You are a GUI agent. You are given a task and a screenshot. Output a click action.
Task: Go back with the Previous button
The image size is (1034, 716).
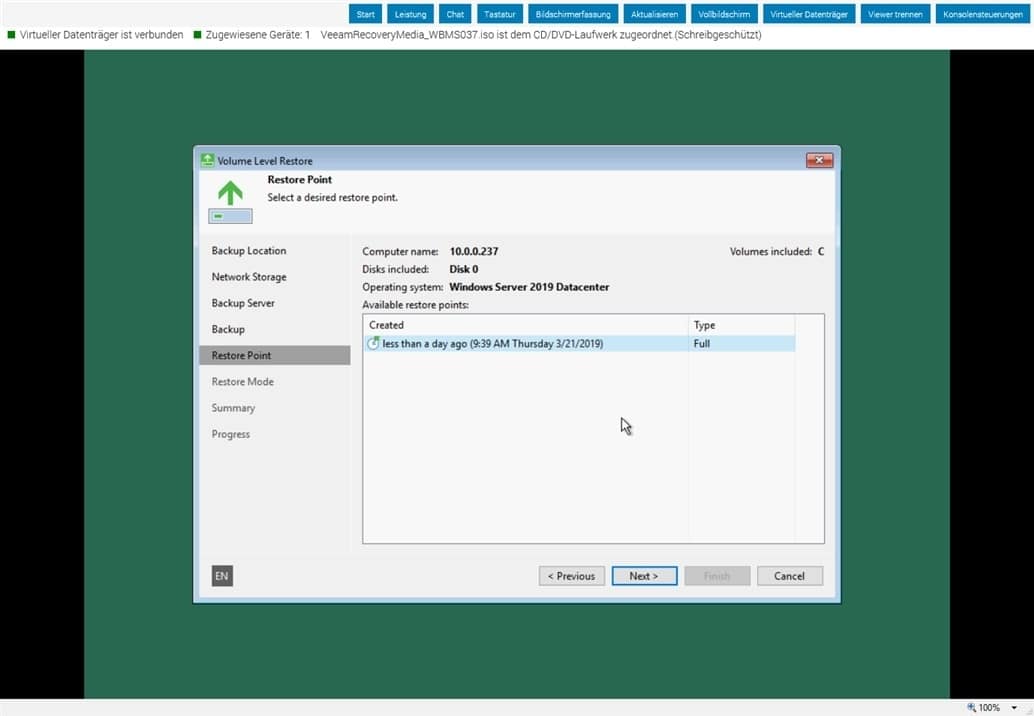(572, 576)
